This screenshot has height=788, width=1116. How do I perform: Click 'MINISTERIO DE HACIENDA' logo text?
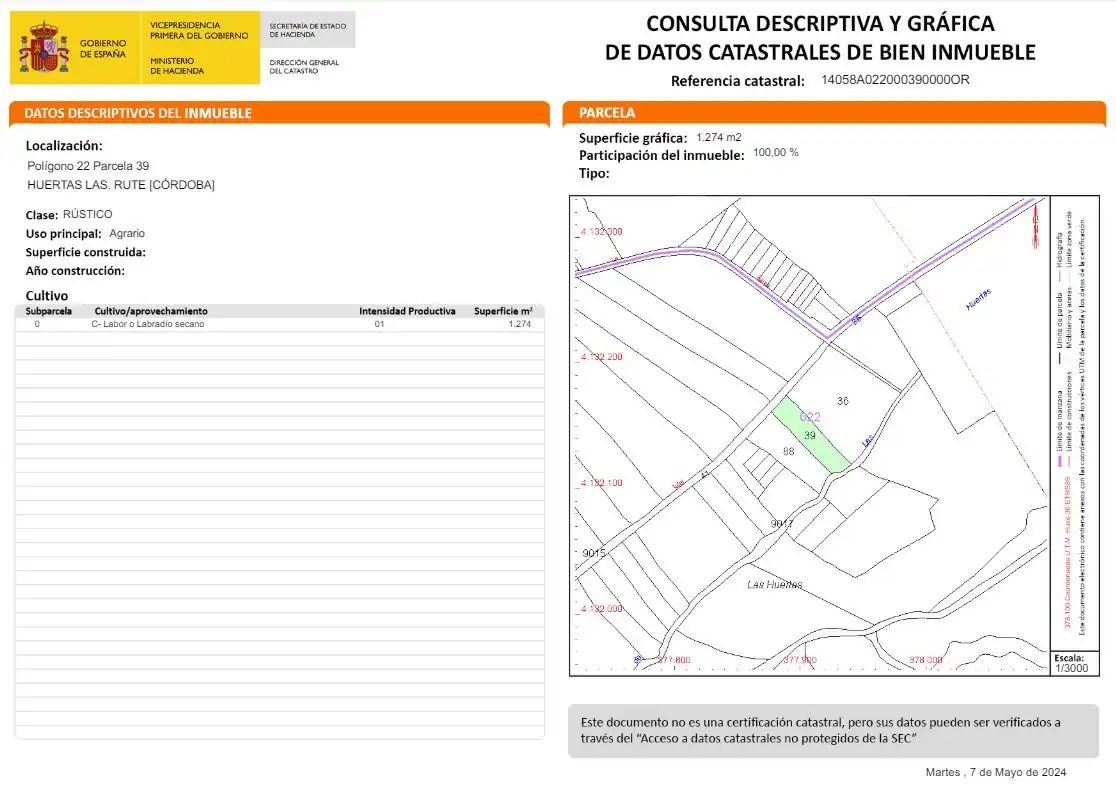(x=177, y=65)
